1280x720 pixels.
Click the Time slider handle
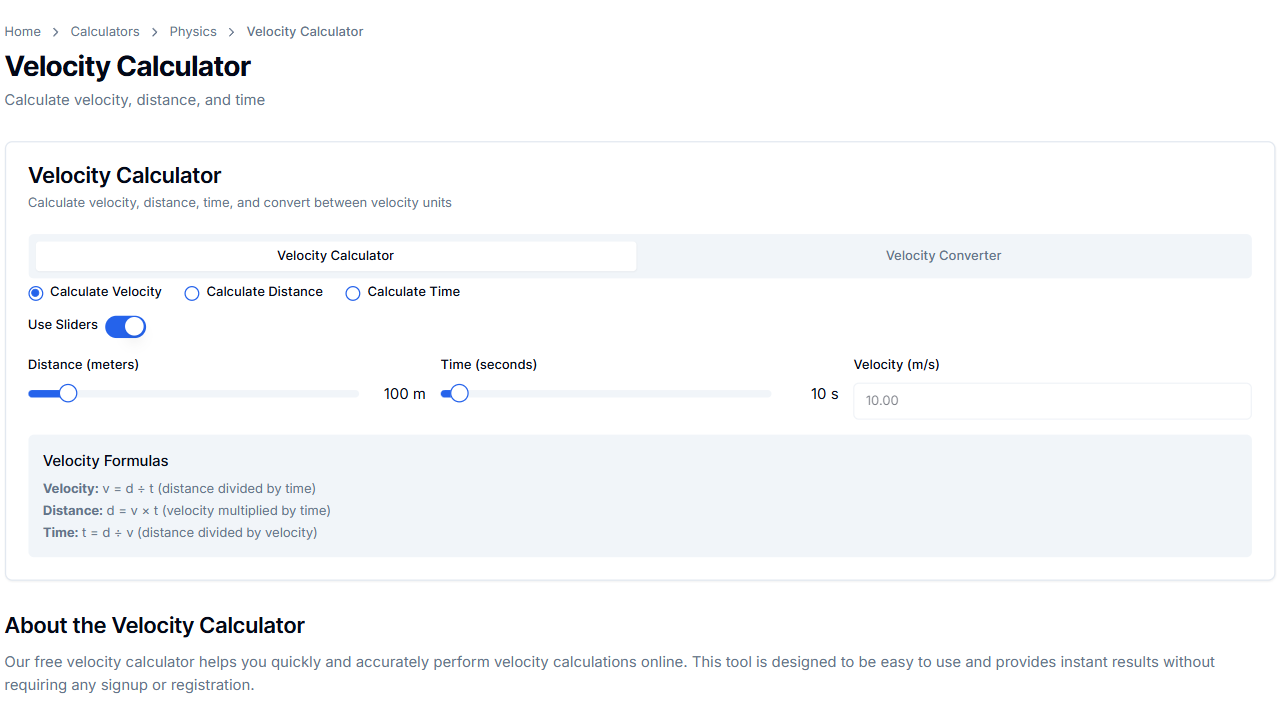click(x=459, y=394)
